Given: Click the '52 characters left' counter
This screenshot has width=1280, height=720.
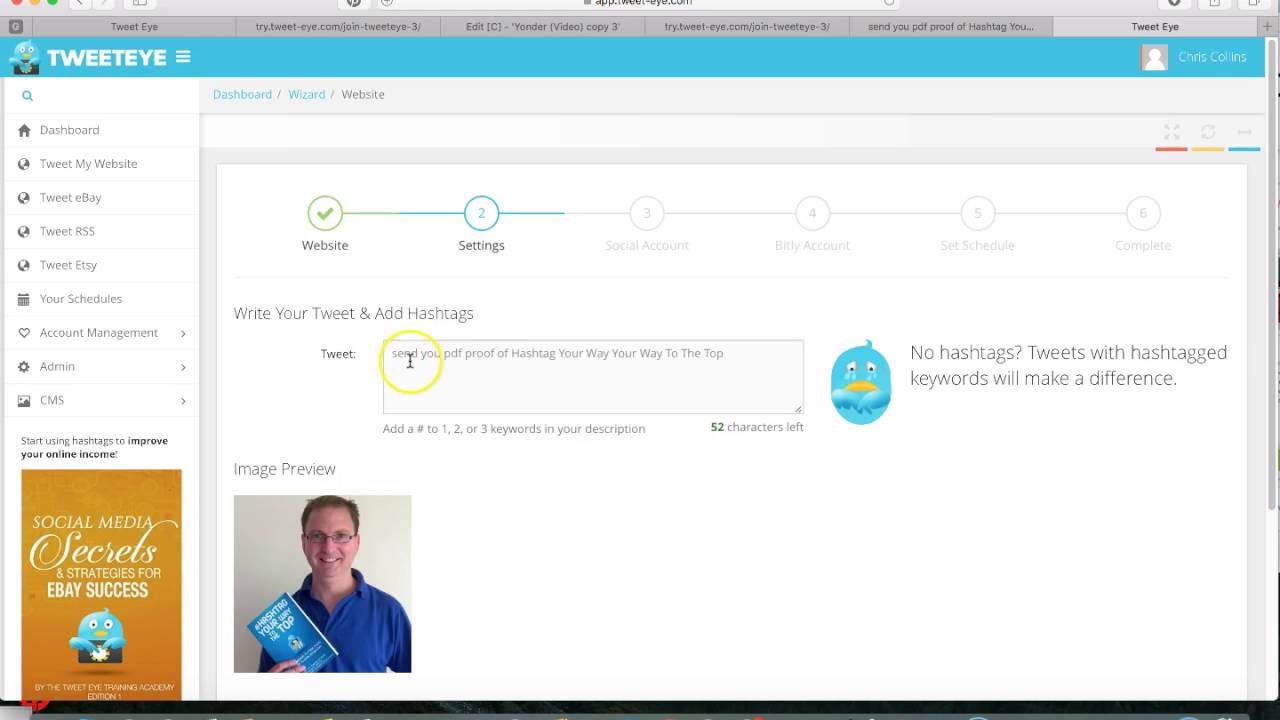Looking at the screenshot, I should point(757,427).
